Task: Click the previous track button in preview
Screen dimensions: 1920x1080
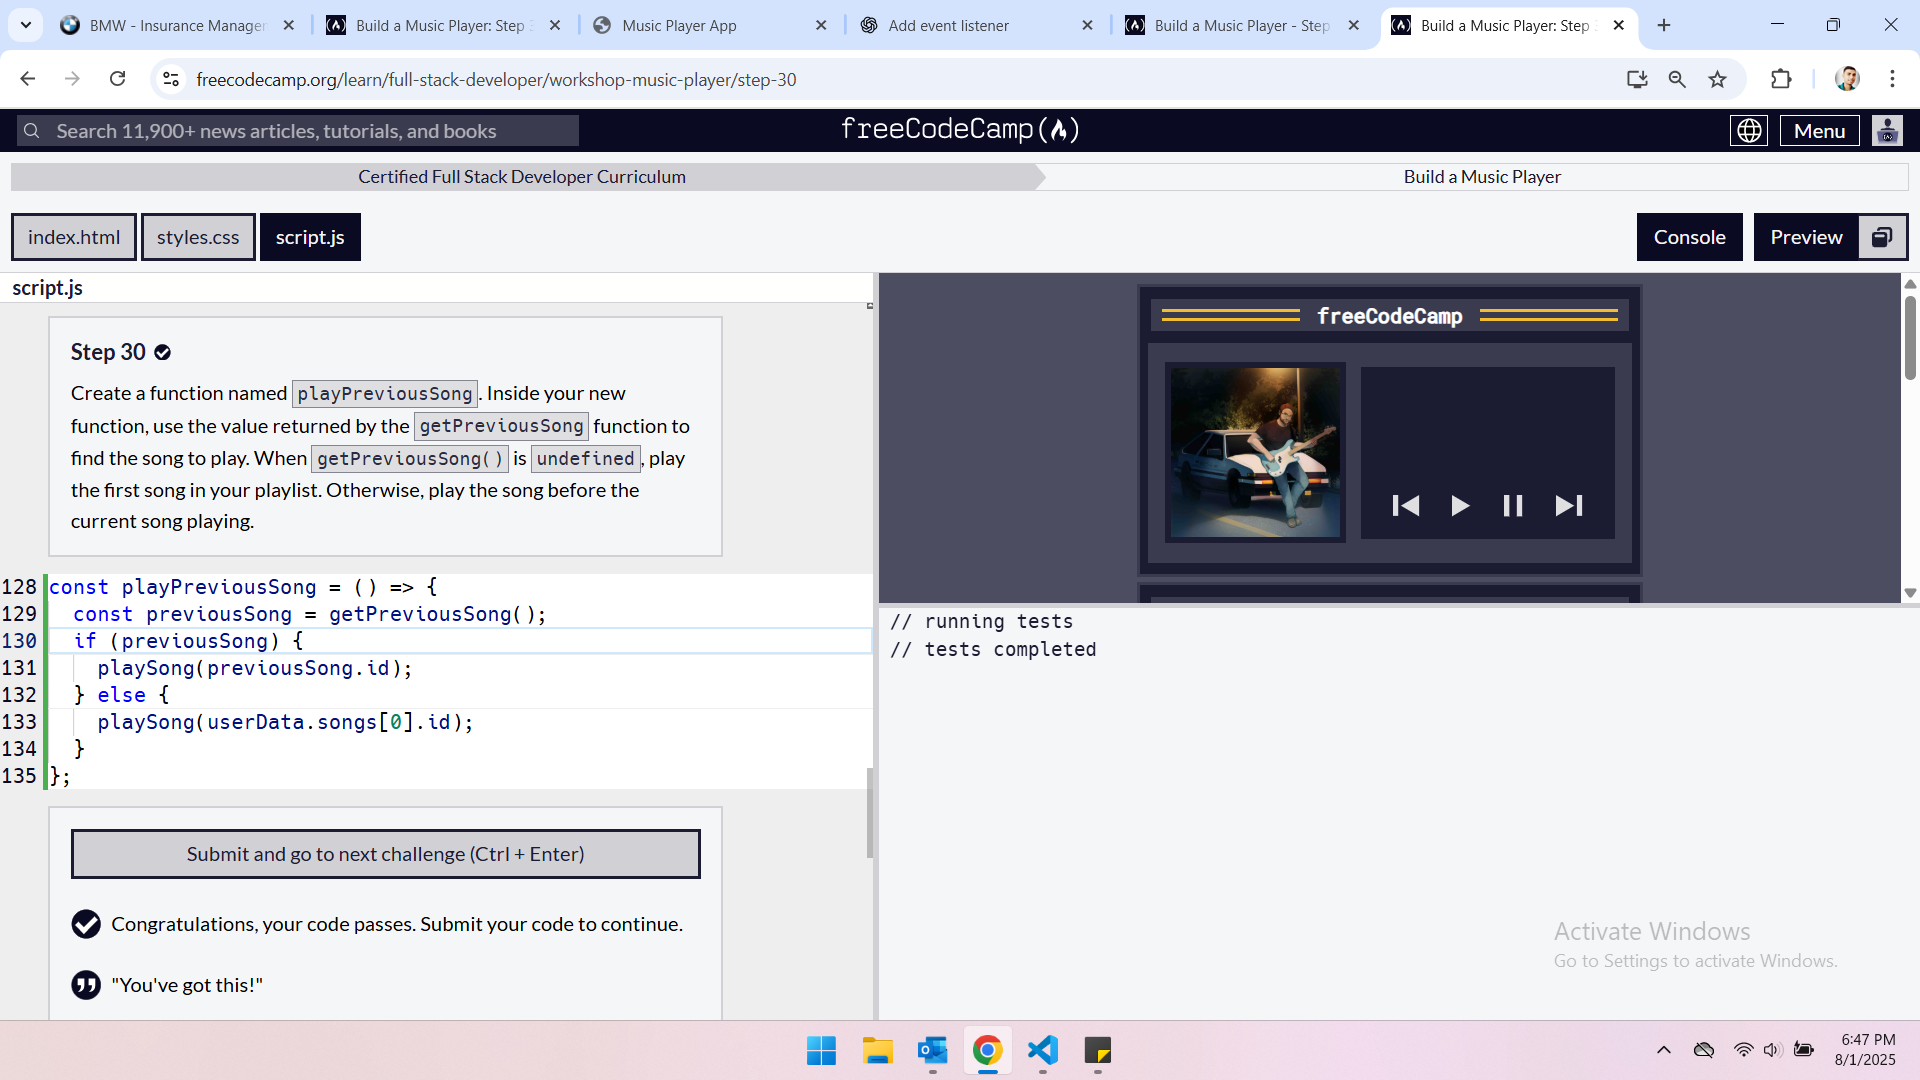Action: 1405,506
